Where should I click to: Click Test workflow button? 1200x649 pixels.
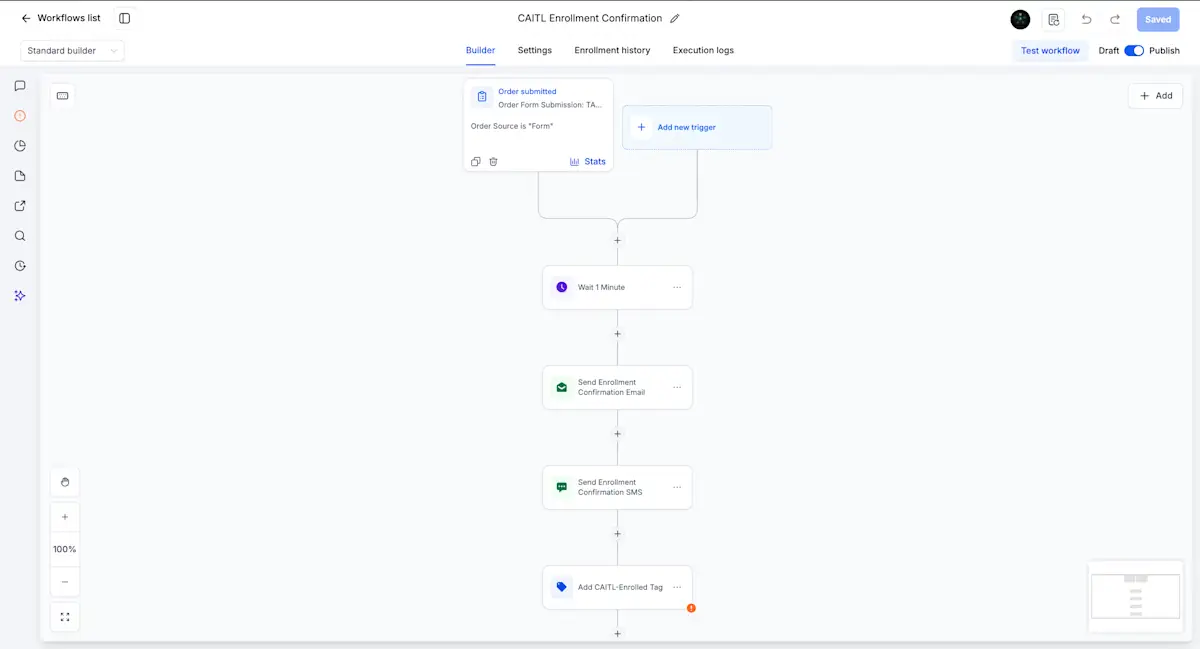pyautogui.click(x=1050, y=50)
